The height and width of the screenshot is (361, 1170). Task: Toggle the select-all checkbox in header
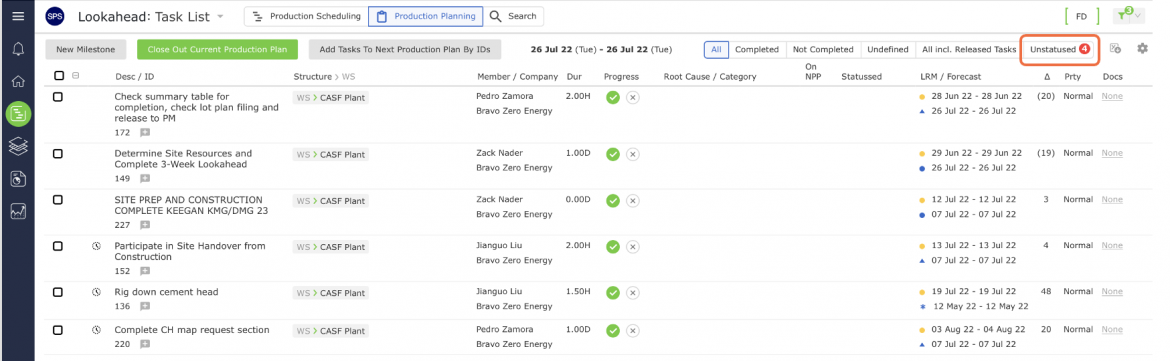tap(59, 75)
